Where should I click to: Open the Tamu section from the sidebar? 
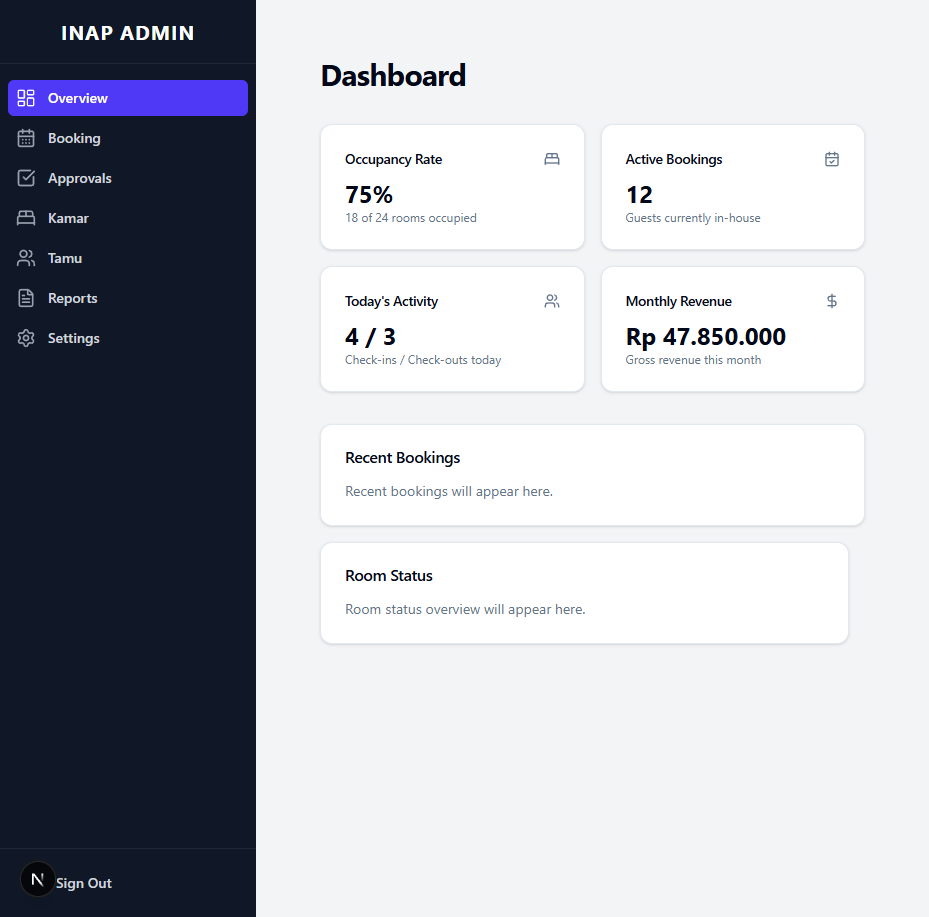tap(66, 257)
